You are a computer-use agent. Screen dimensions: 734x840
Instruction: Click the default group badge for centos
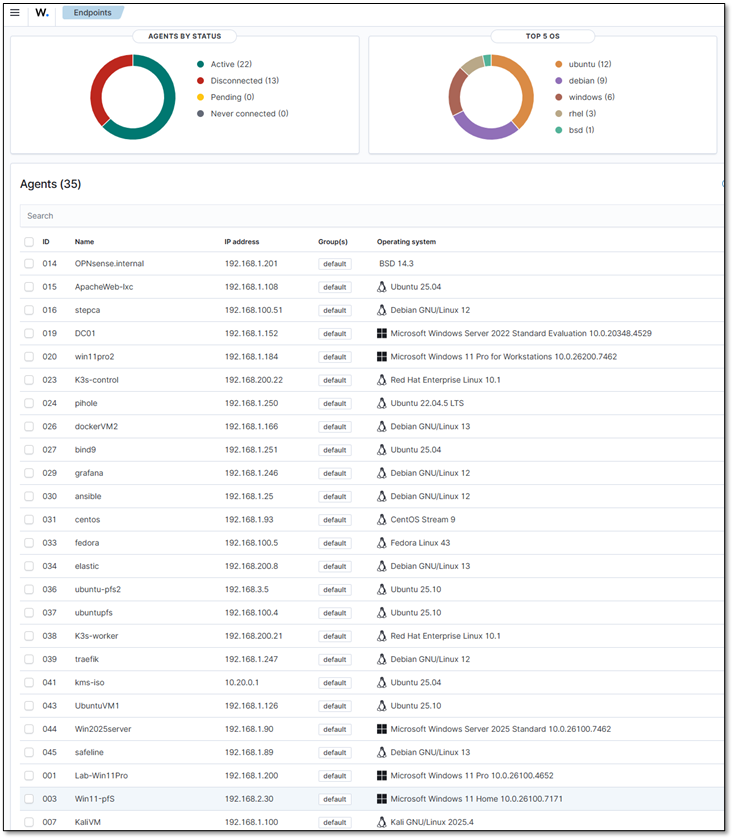click(x=335, y=520)
